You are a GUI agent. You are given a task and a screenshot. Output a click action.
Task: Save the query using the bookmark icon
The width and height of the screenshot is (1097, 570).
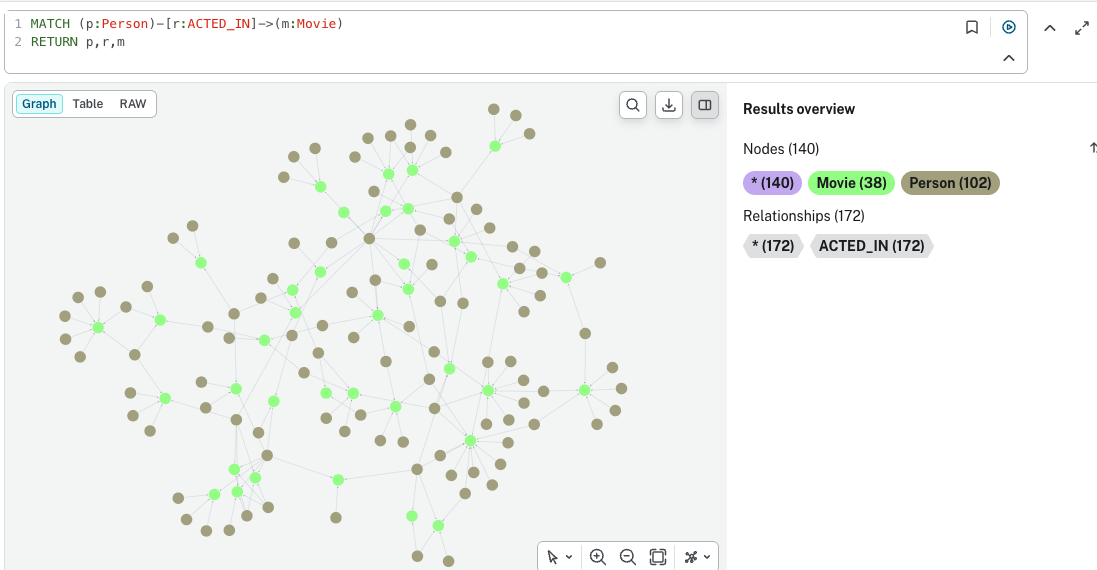tap(972, 27)
